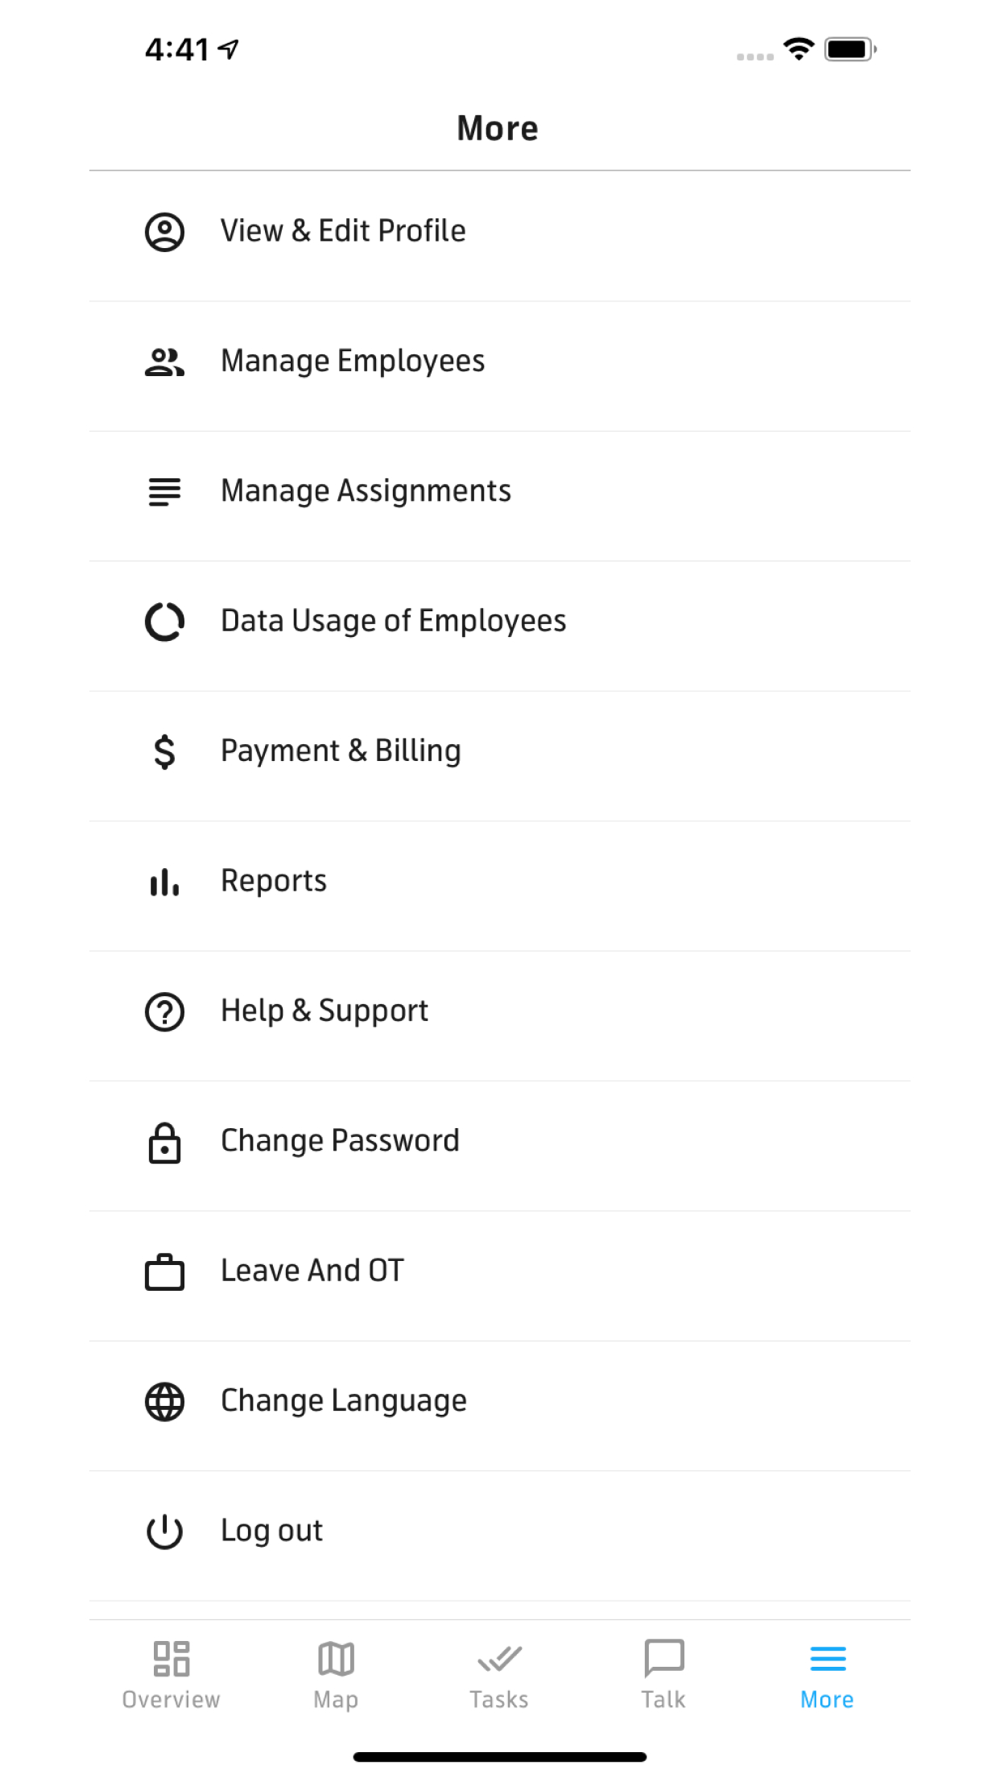1000x1778 pixels.
Task: Go to the Tasks tab
Action: 499,1674
